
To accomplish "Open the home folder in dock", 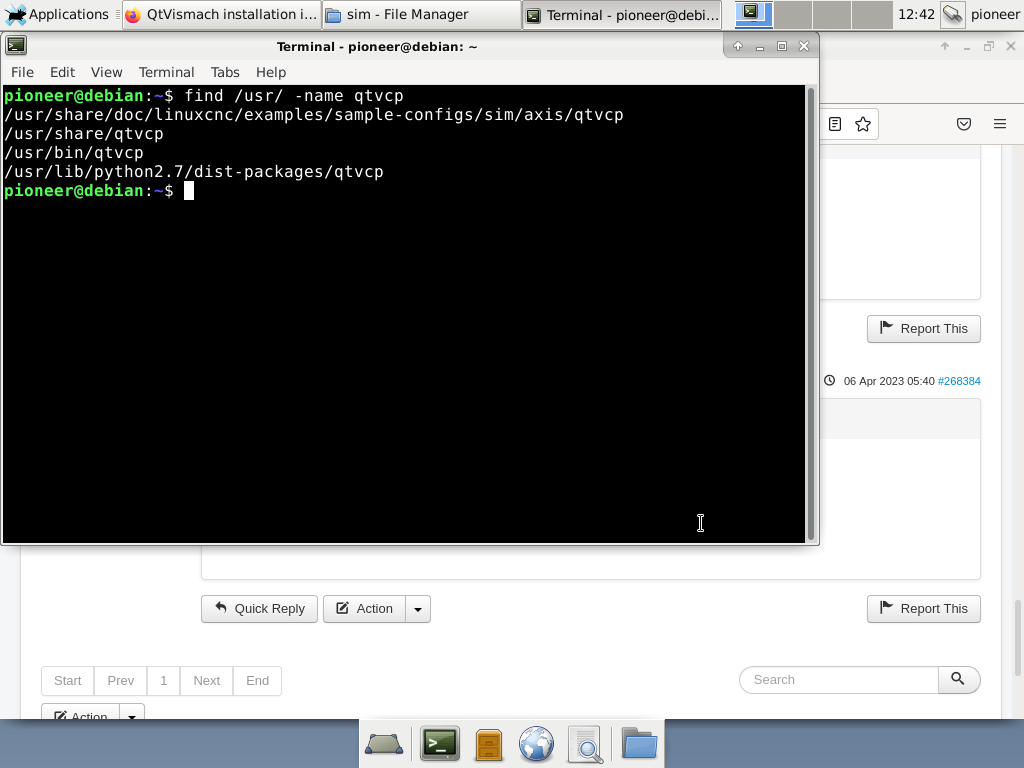I will [639, 744].
